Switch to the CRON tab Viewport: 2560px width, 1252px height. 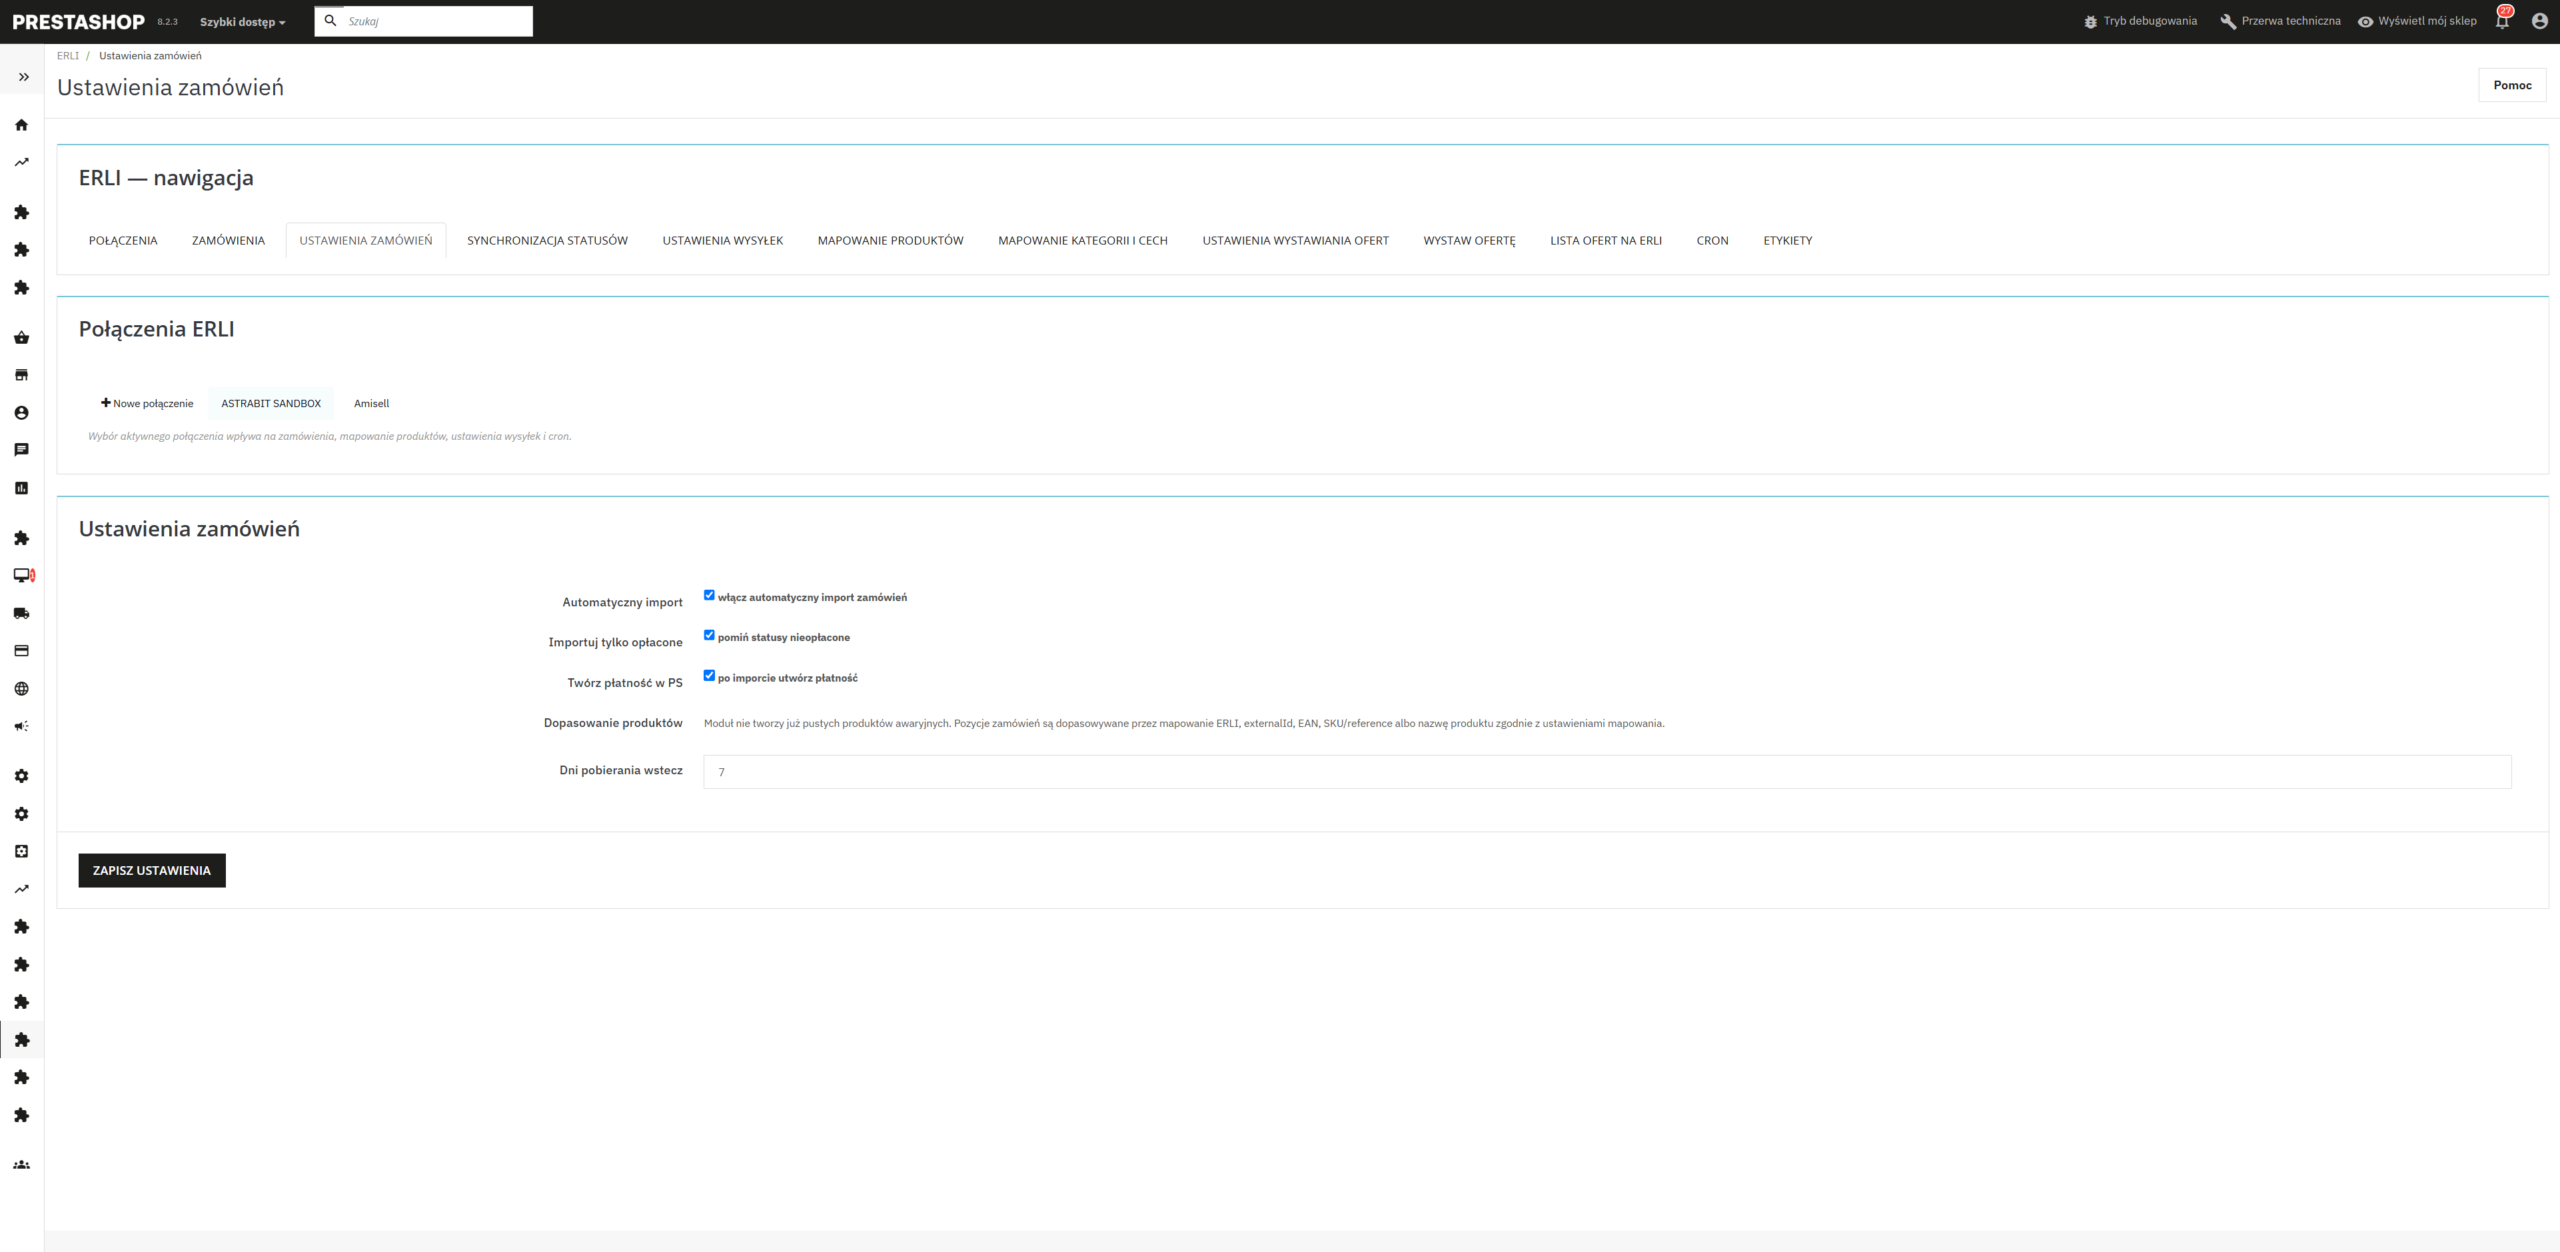click(x=1713, y=241)
